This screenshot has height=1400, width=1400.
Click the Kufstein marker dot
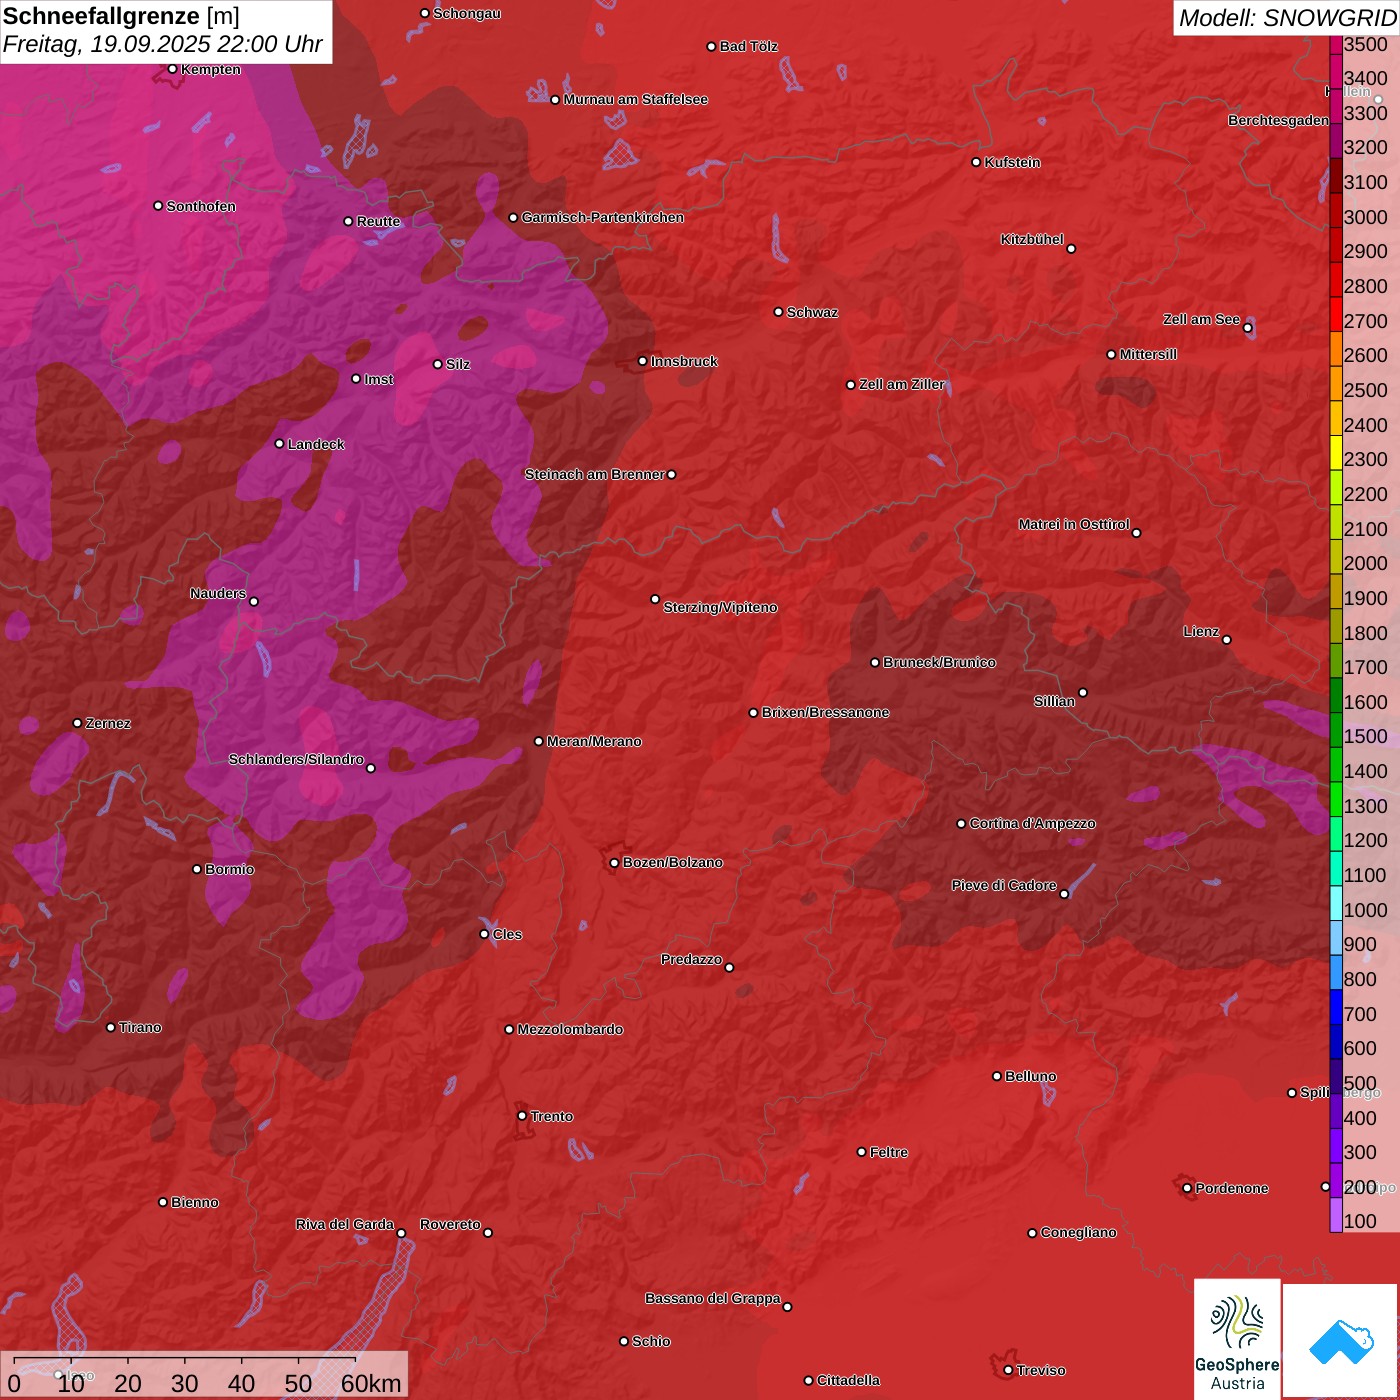[x=977, y=162]
